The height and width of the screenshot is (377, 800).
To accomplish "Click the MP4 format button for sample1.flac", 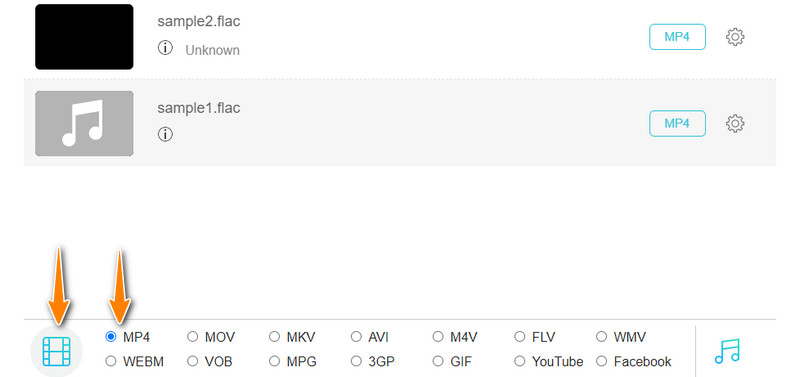I will click(x=677, y=123).
